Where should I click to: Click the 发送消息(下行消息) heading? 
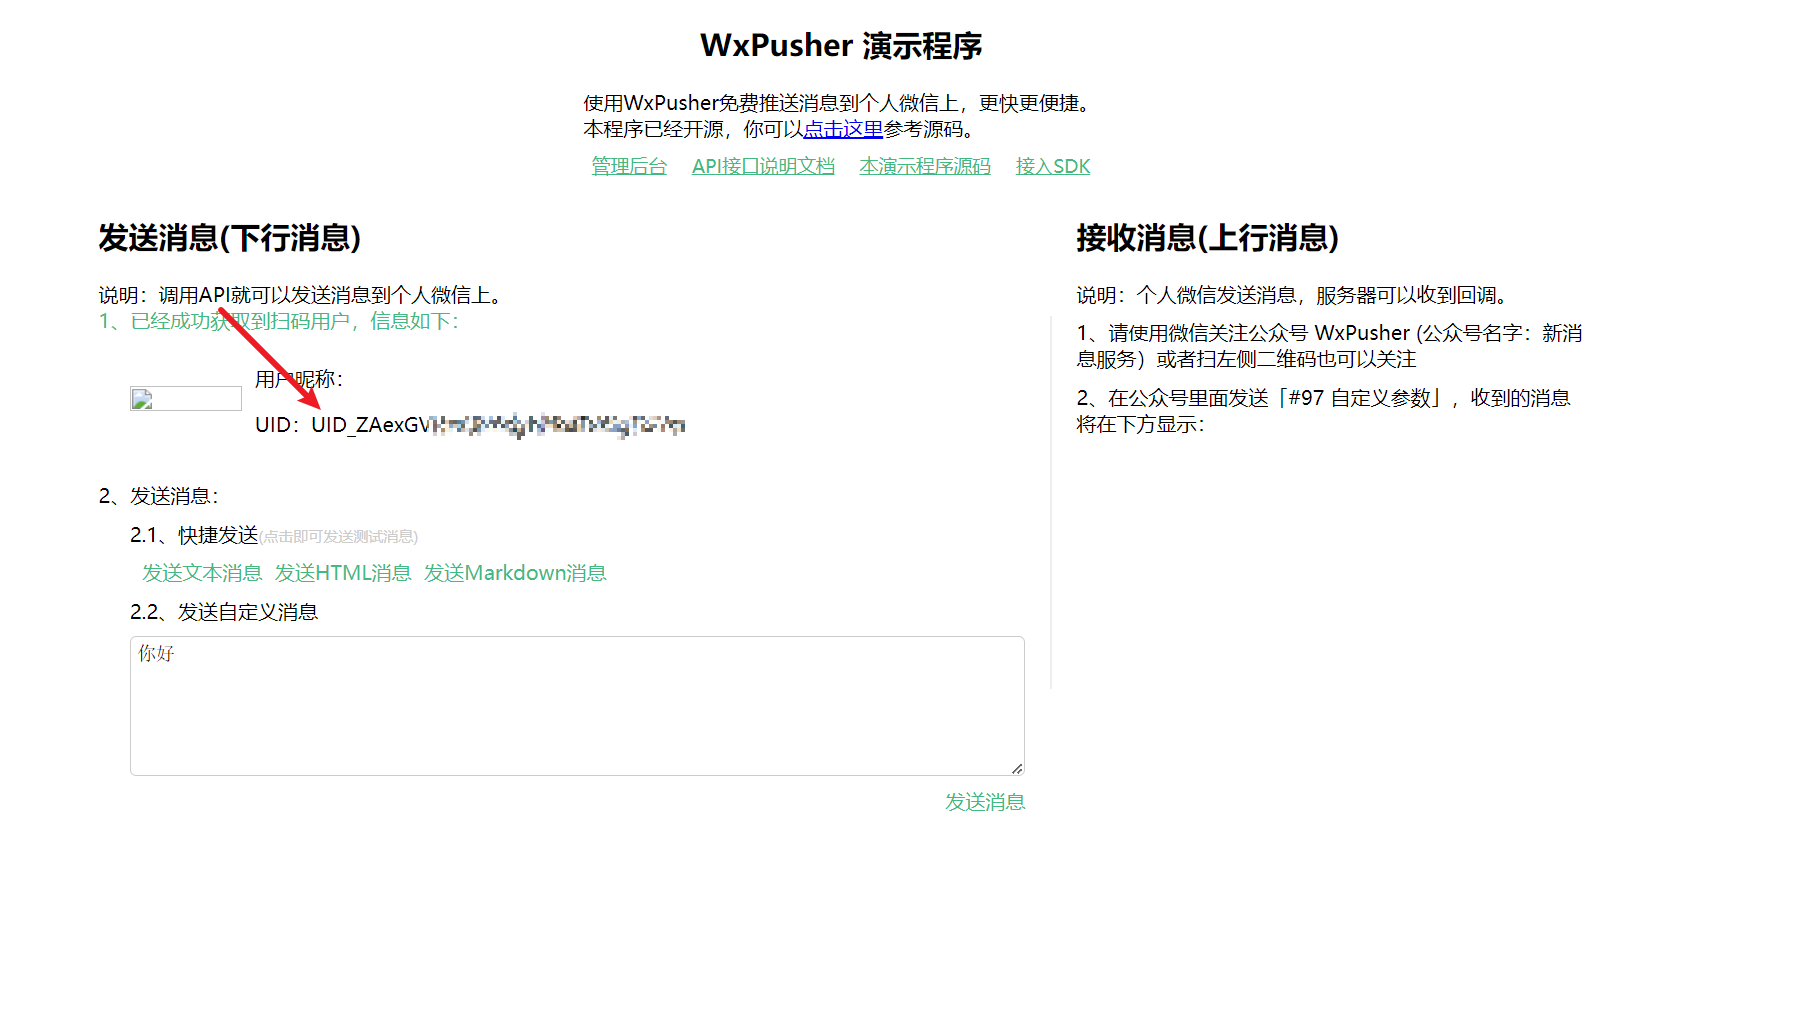230,238
